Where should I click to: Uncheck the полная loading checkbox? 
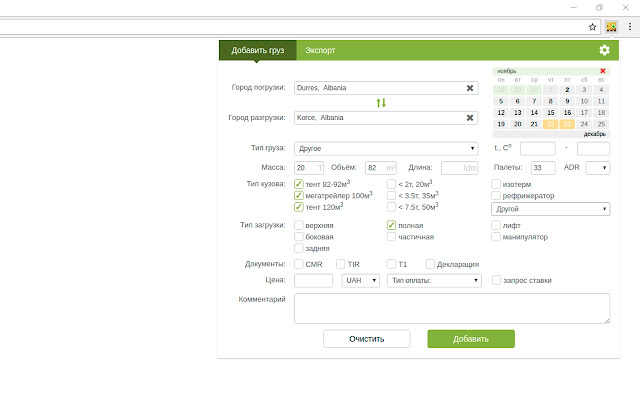pos(391,225)
